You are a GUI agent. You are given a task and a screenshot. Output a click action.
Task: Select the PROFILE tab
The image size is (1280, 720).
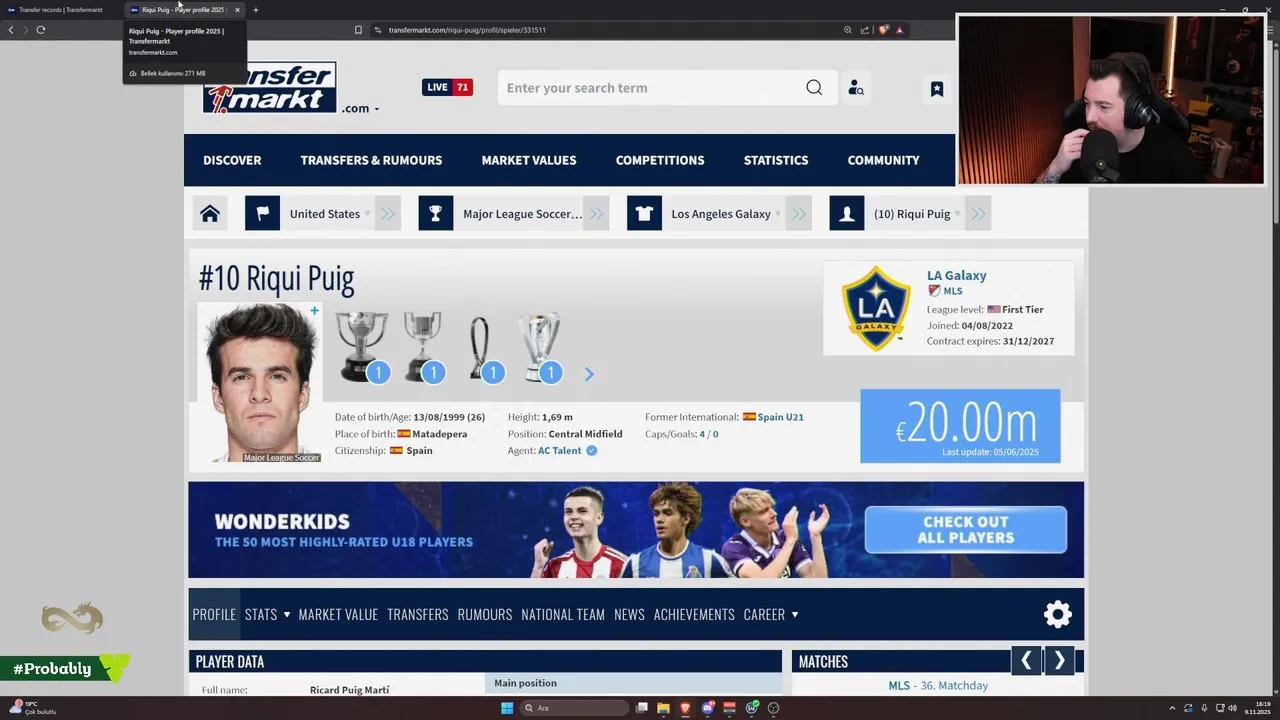[x=214, y=614]
